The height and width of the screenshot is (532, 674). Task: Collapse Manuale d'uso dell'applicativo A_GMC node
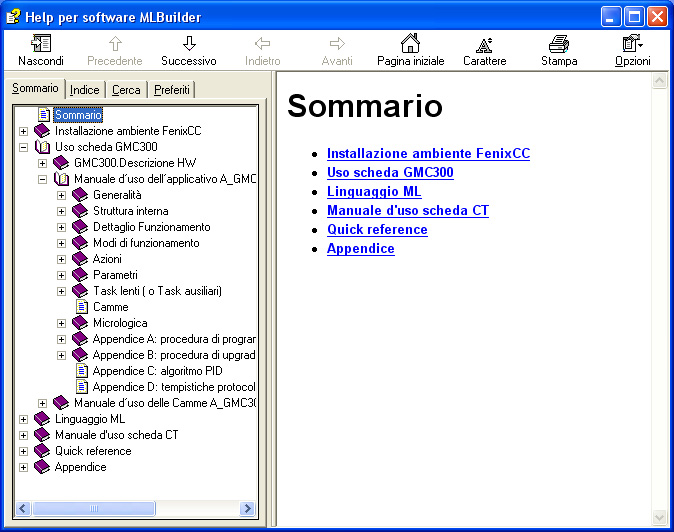[43, 179]
